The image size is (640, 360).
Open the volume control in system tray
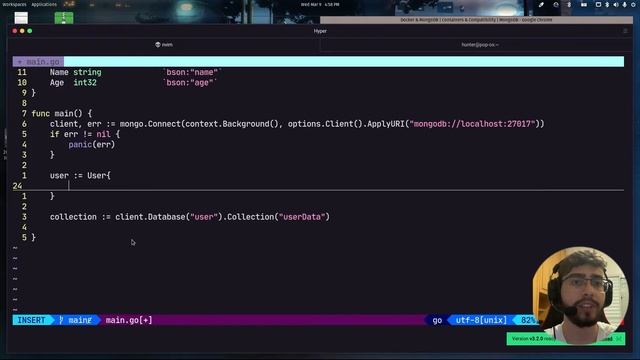click(x=616, y=4)
